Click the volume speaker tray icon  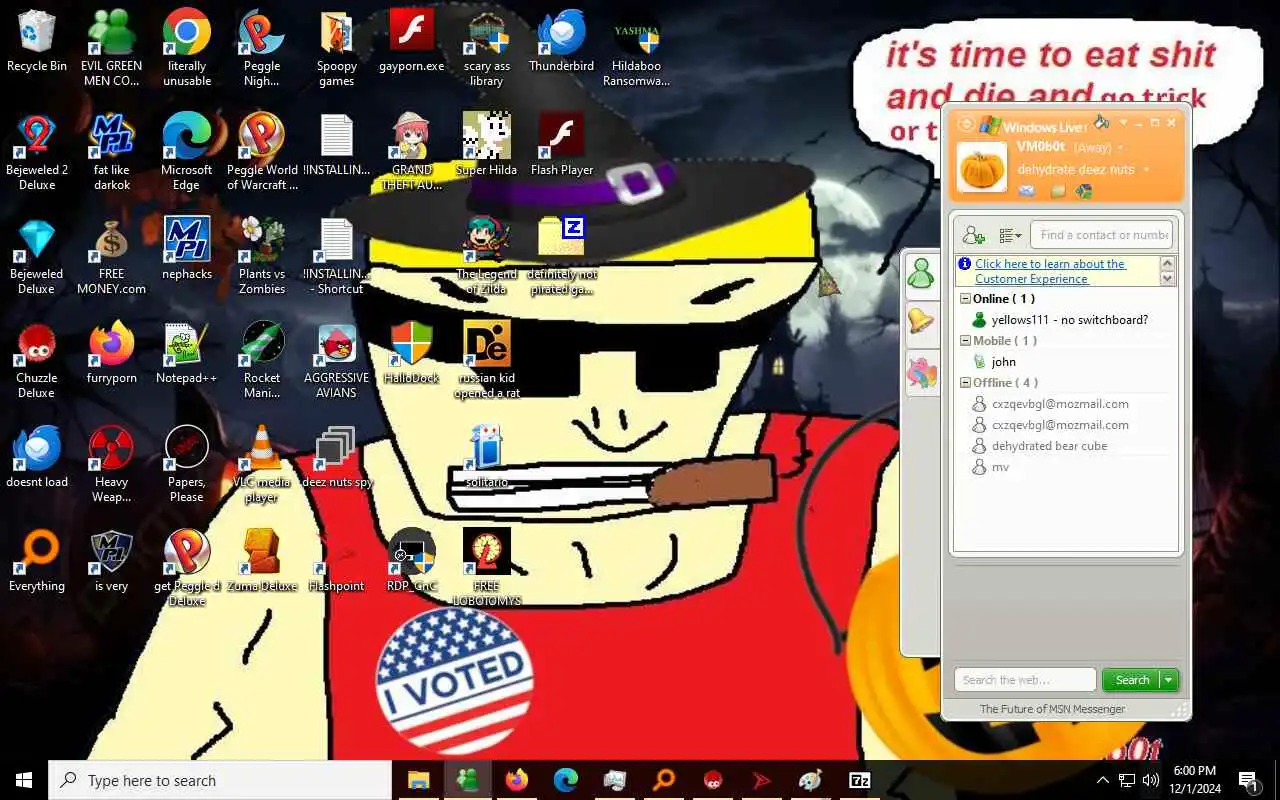(1151, 780)
